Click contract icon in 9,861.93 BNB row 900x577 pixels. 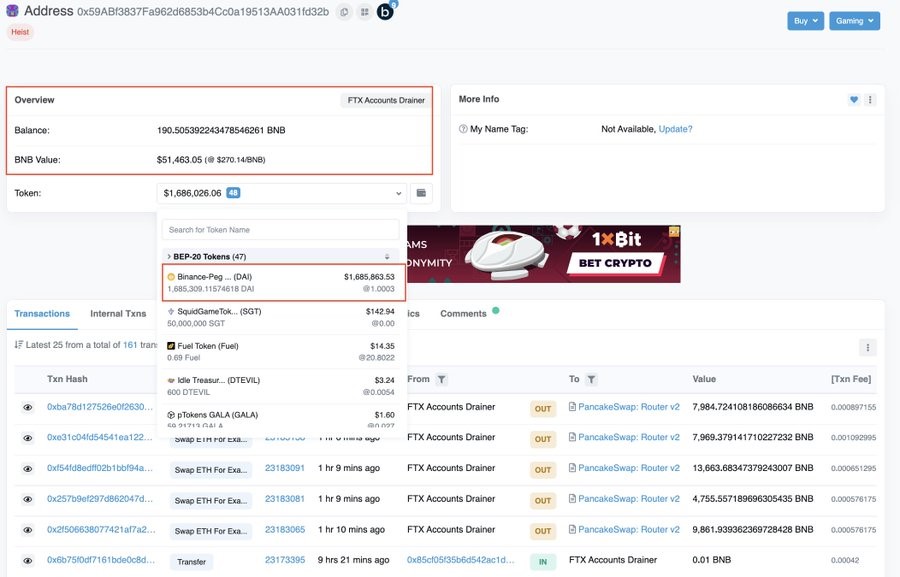(572, 529)
